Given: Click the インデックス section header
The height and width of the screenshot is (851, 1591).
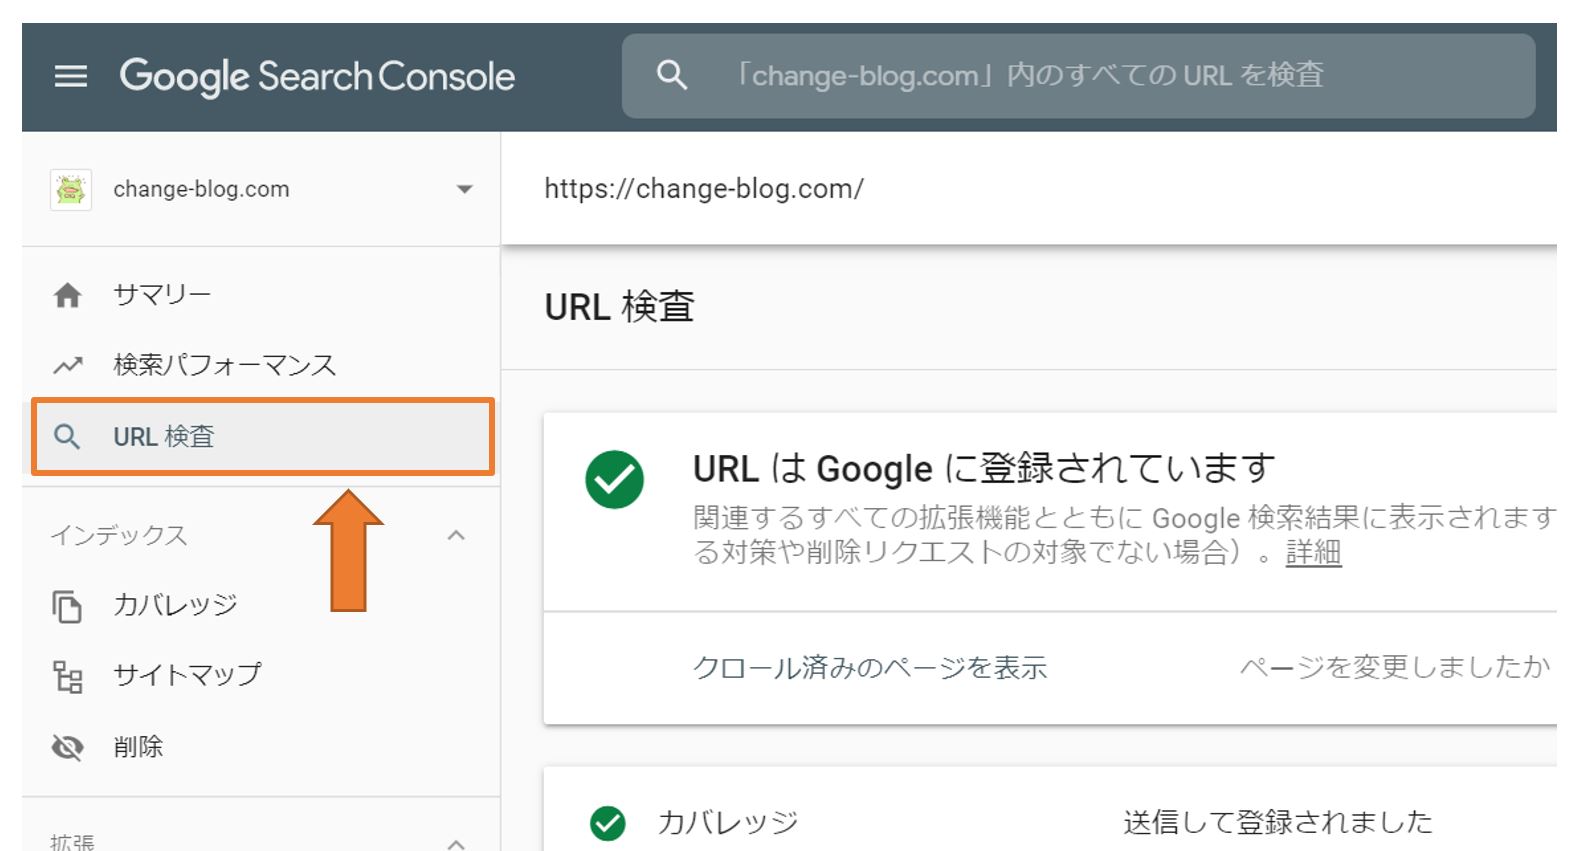Looking at the screenshot, I should tap(119, 535).
